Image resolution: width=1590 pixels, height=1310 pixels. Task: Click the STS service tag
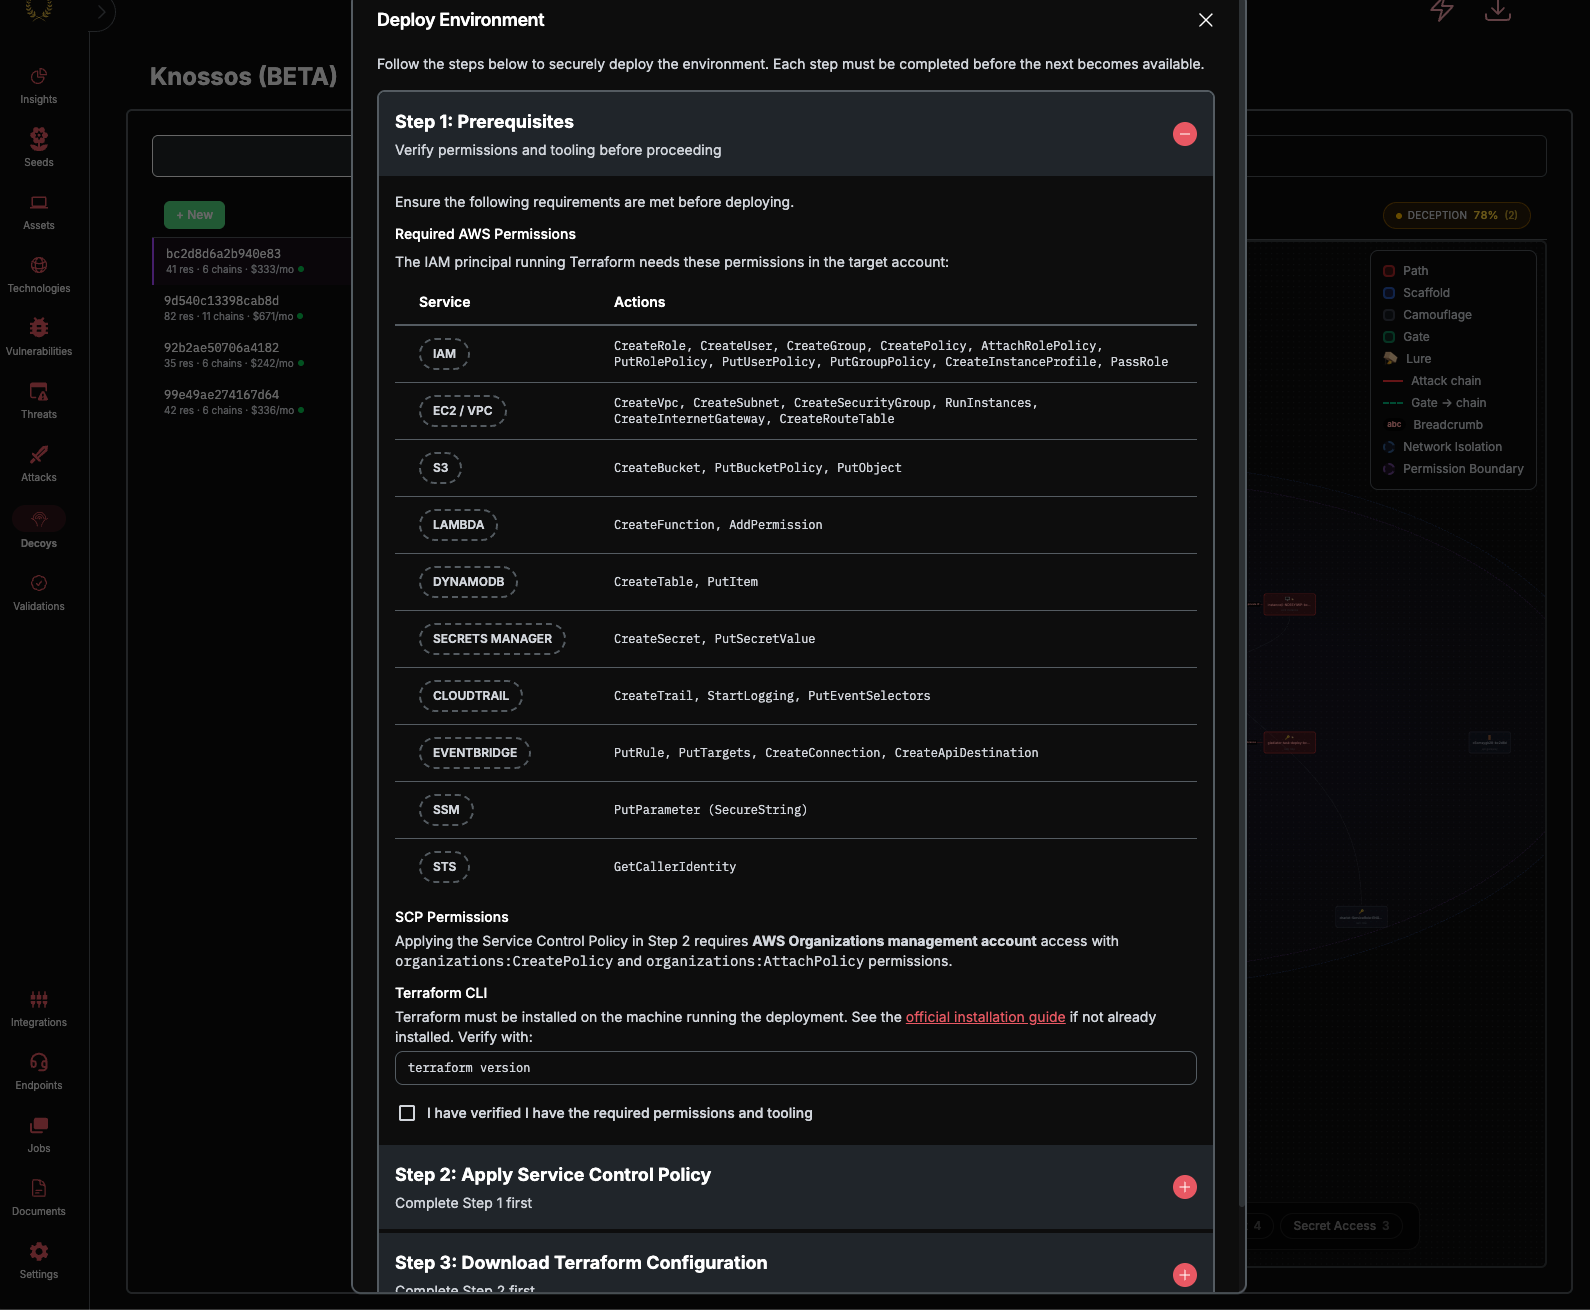click(445, 867)
